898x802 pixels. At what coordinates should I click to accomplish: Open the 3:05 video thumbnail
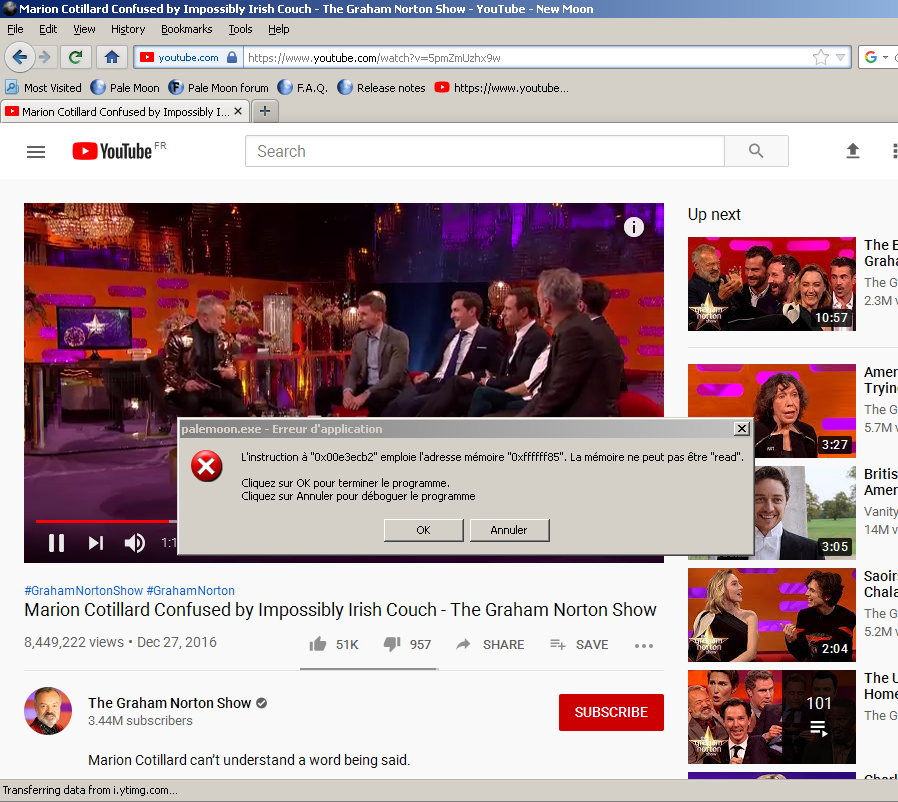click(805, 513)
